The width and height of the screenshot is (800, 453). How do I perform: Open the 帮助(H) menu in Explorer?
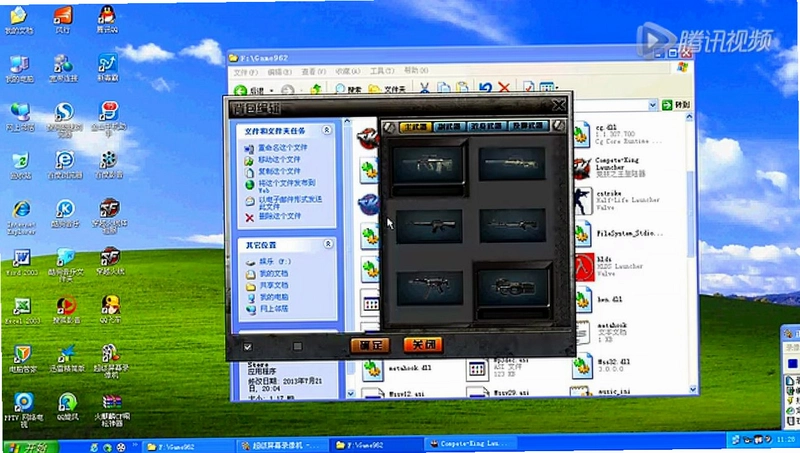point(416,70)
